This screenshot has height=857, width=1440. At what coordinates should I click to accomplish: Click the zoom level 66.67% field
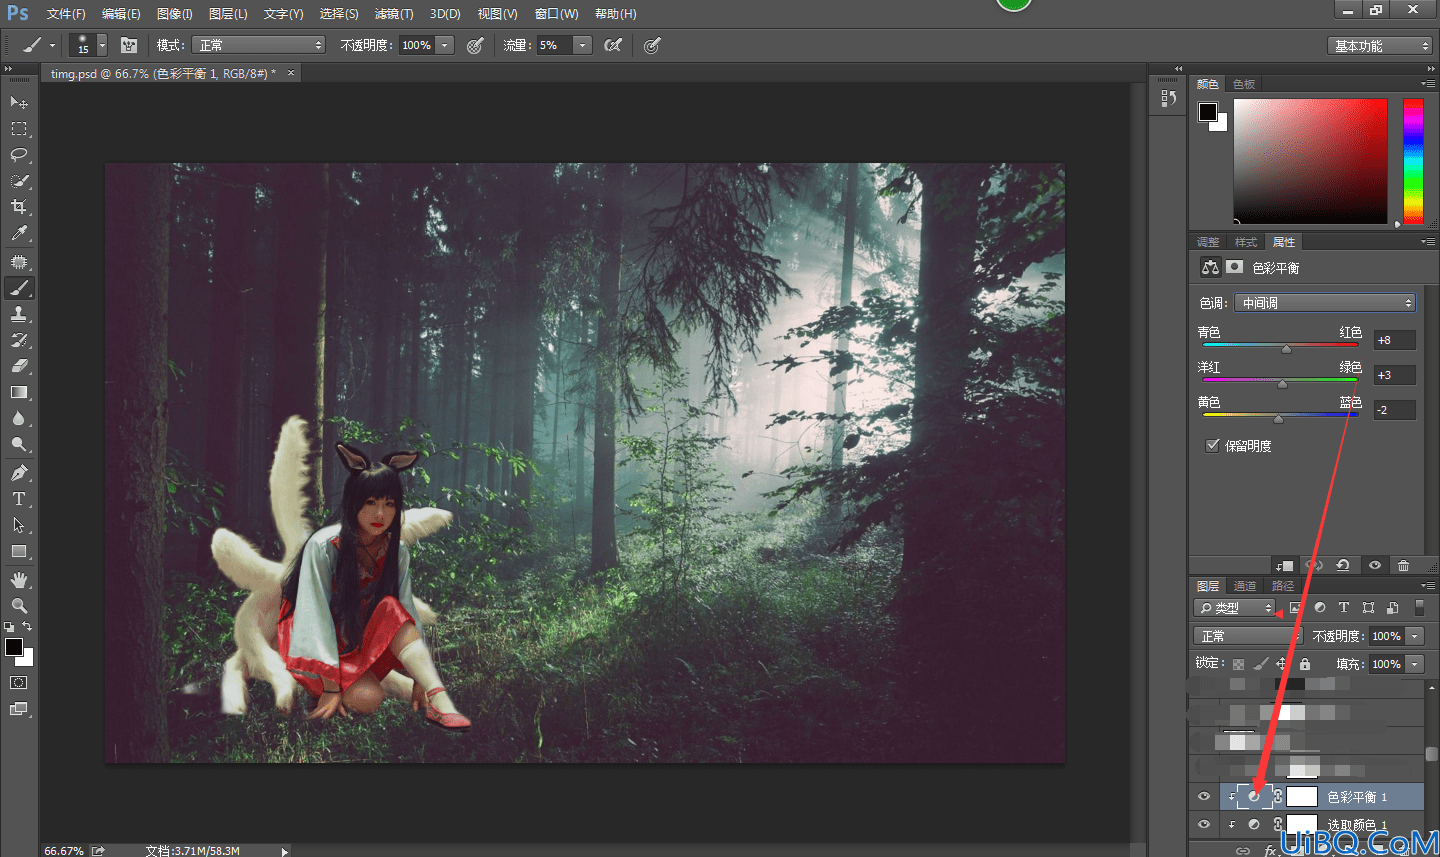[x=64, y=851]
